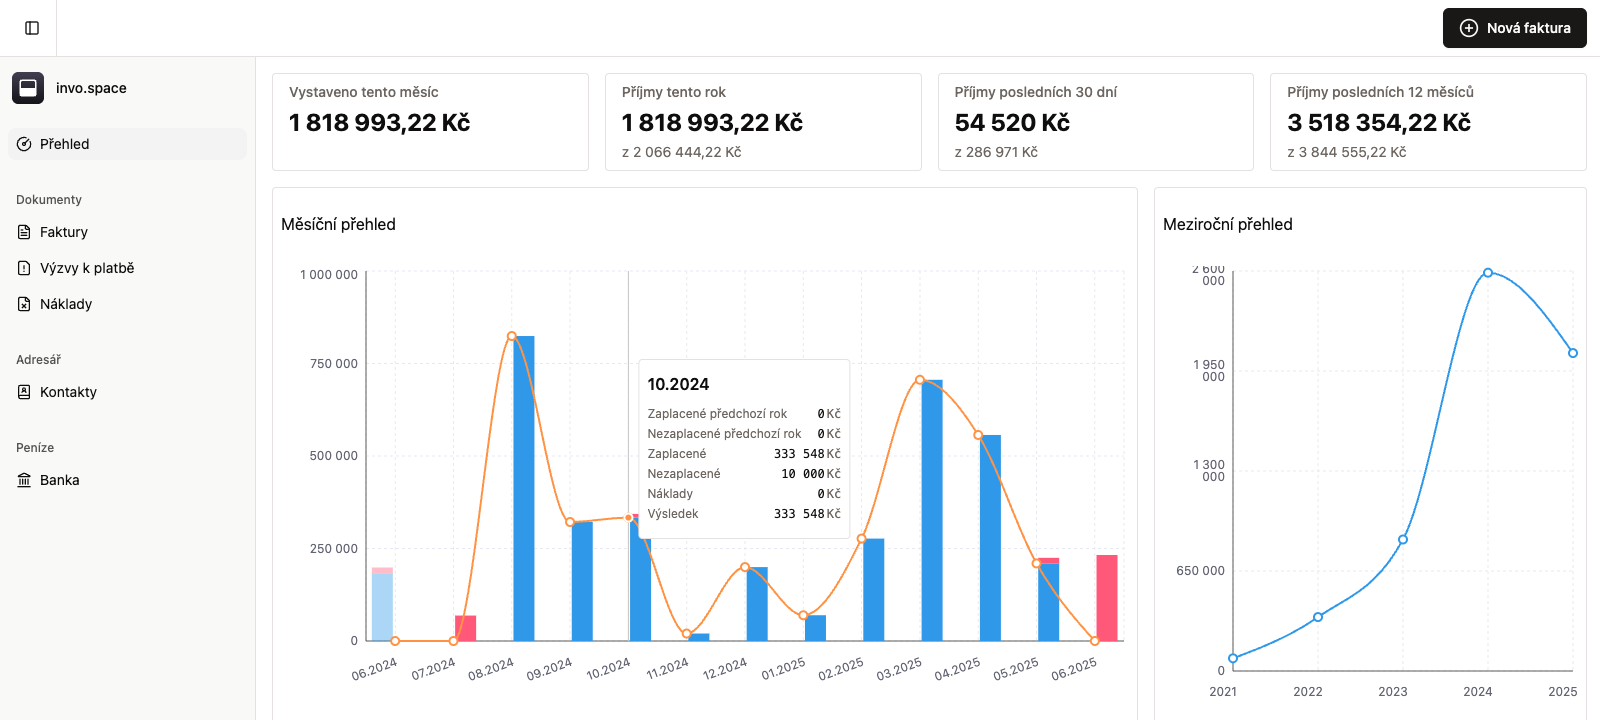1600x720 pixels.
Task: Open the Náklady section
Action: point(66,304)
